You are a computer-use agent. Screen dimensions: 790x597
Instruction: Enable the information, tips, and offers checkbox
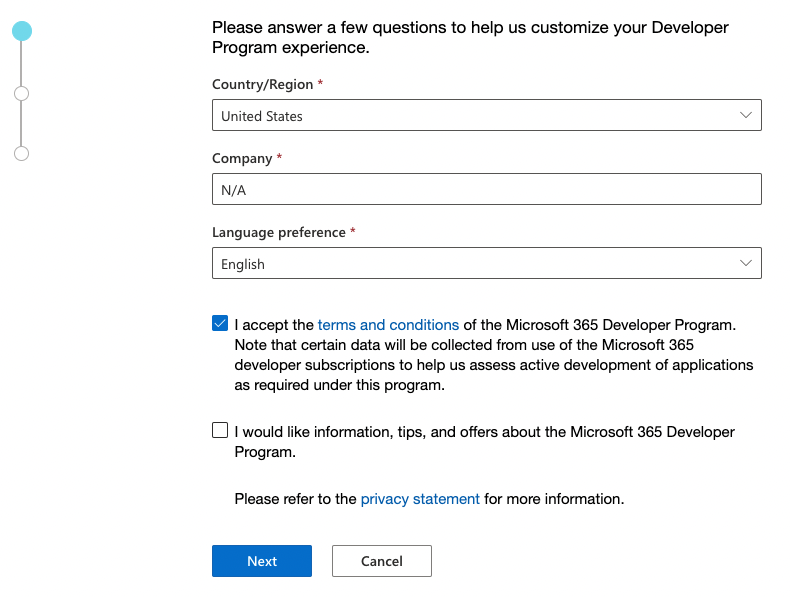coord(220,430)
